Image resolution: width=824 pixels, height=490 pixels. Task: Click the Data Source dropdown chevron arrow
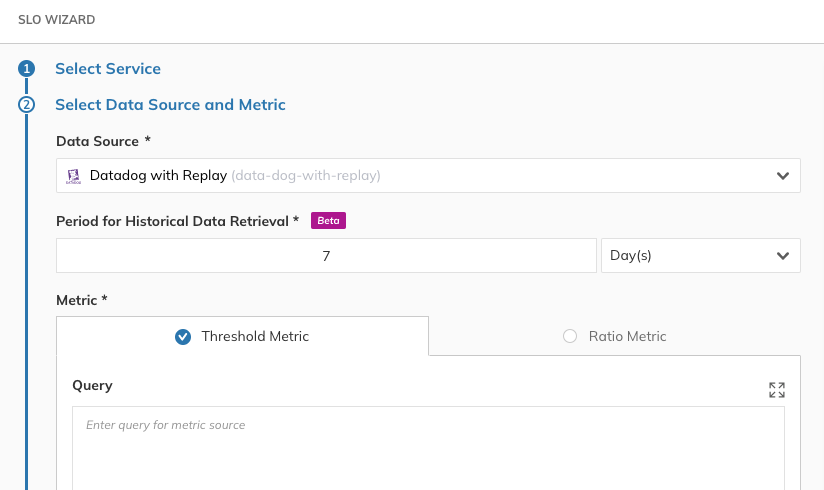coord(783,176)
